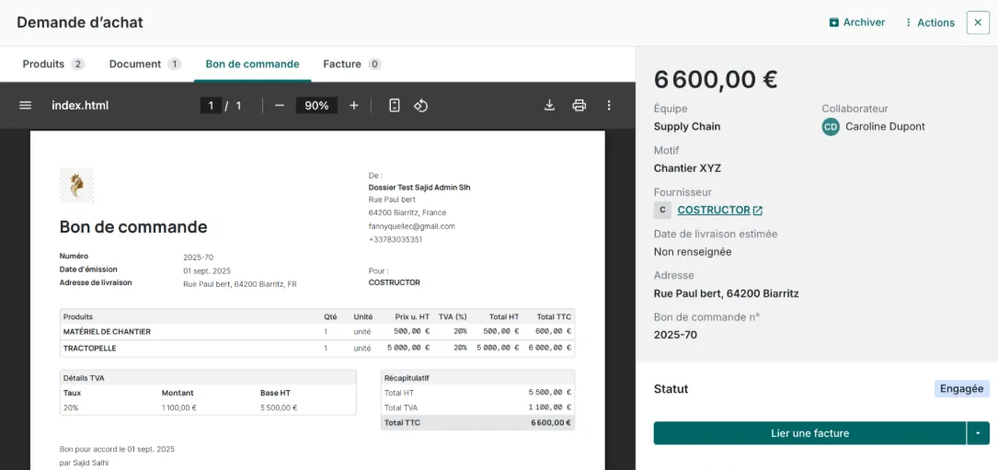Click the index.html file name
The height and width of the screenshot is (470, 998).
tap(80, 105)
